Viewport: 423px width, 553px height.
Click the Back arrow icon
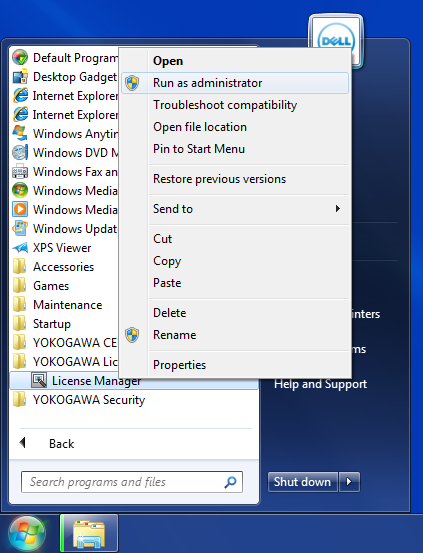coord(23,443)
